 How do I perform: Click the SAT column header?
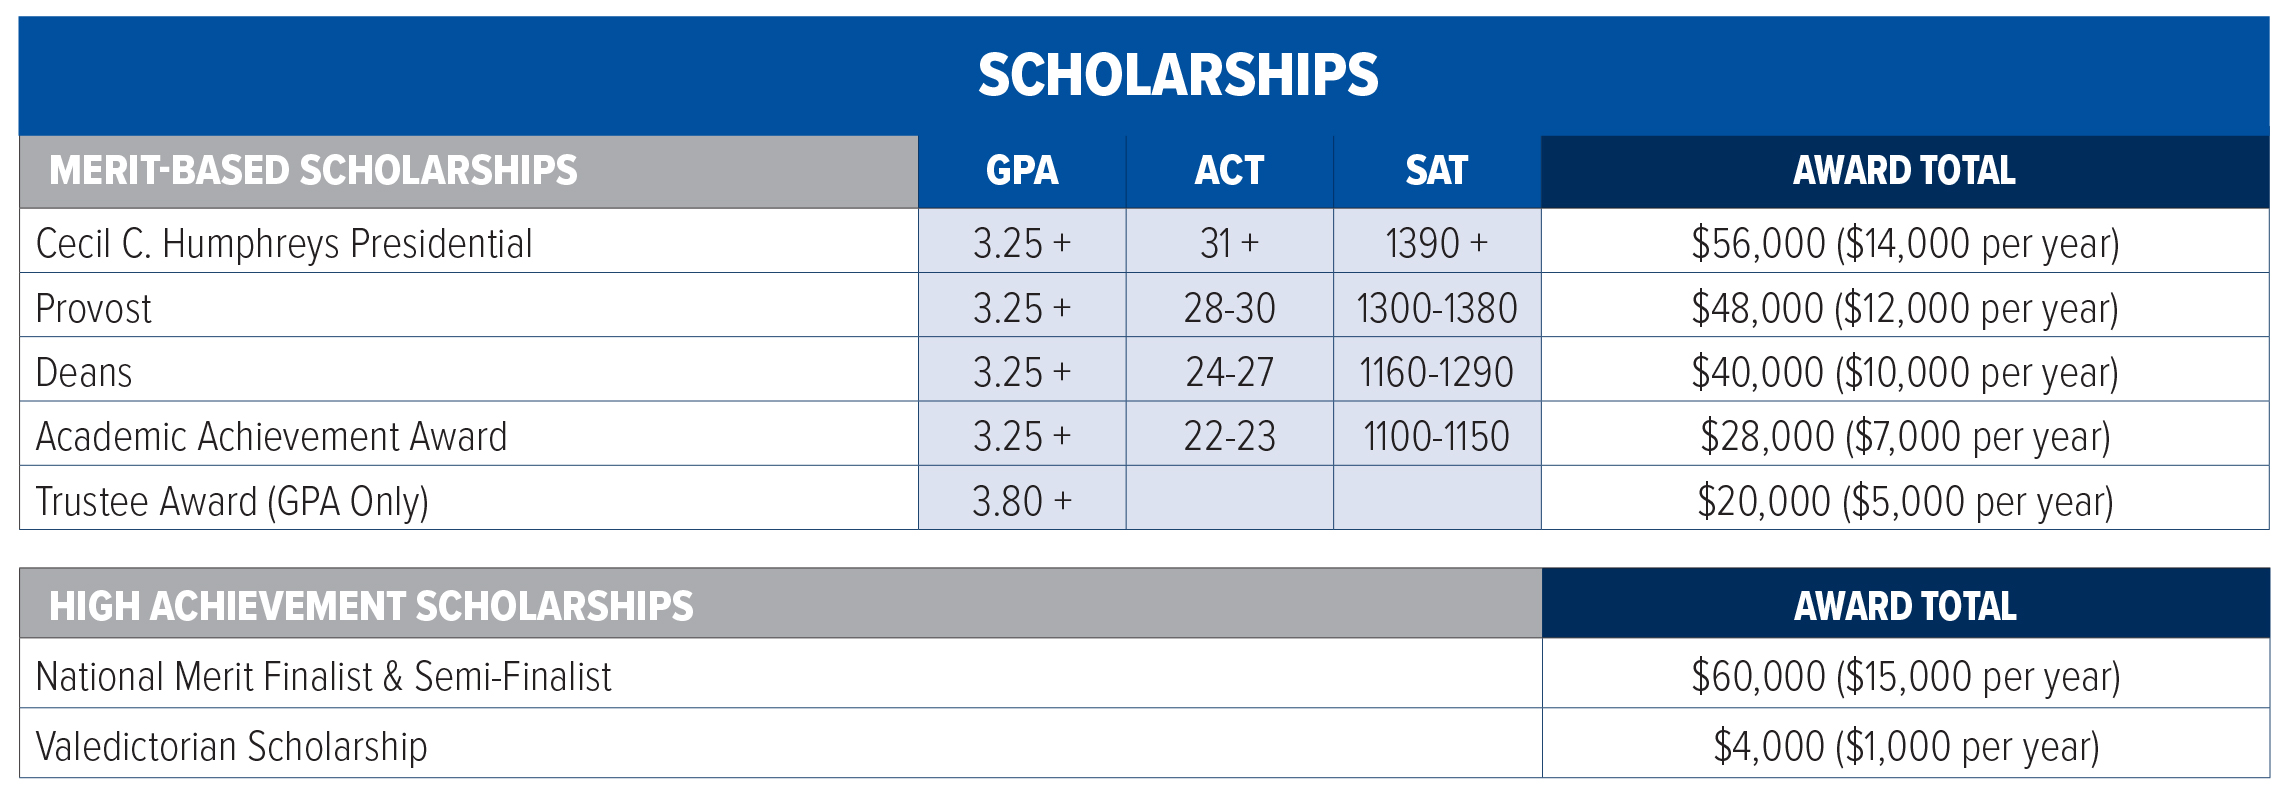1436,171
